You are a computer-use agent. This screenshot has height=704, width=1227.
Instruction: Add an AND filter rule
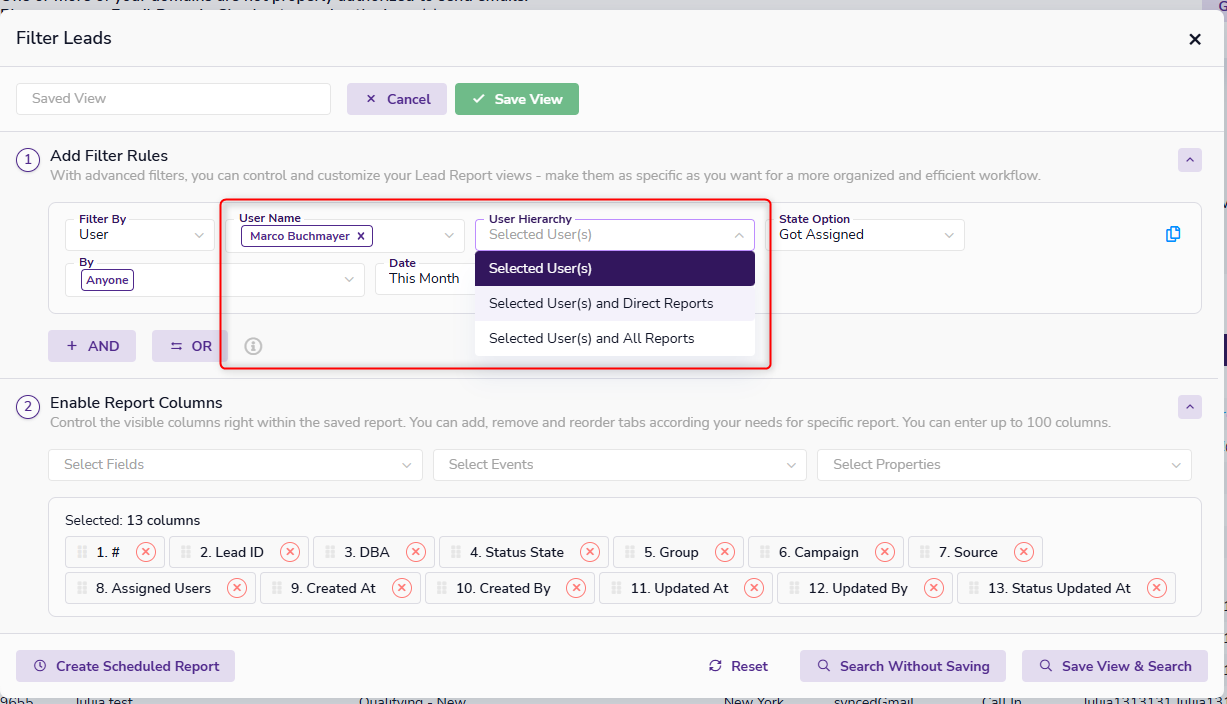[x=93, y=346]
